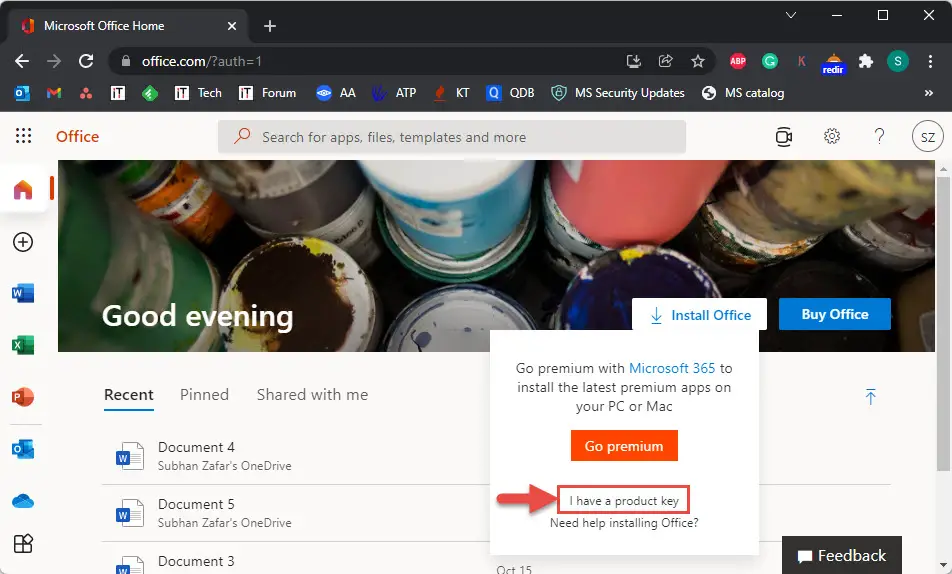Open the SZ account profile circle
Image resolution: width=952 pixels, height=574 pixels.
click(x=927, y=137)
